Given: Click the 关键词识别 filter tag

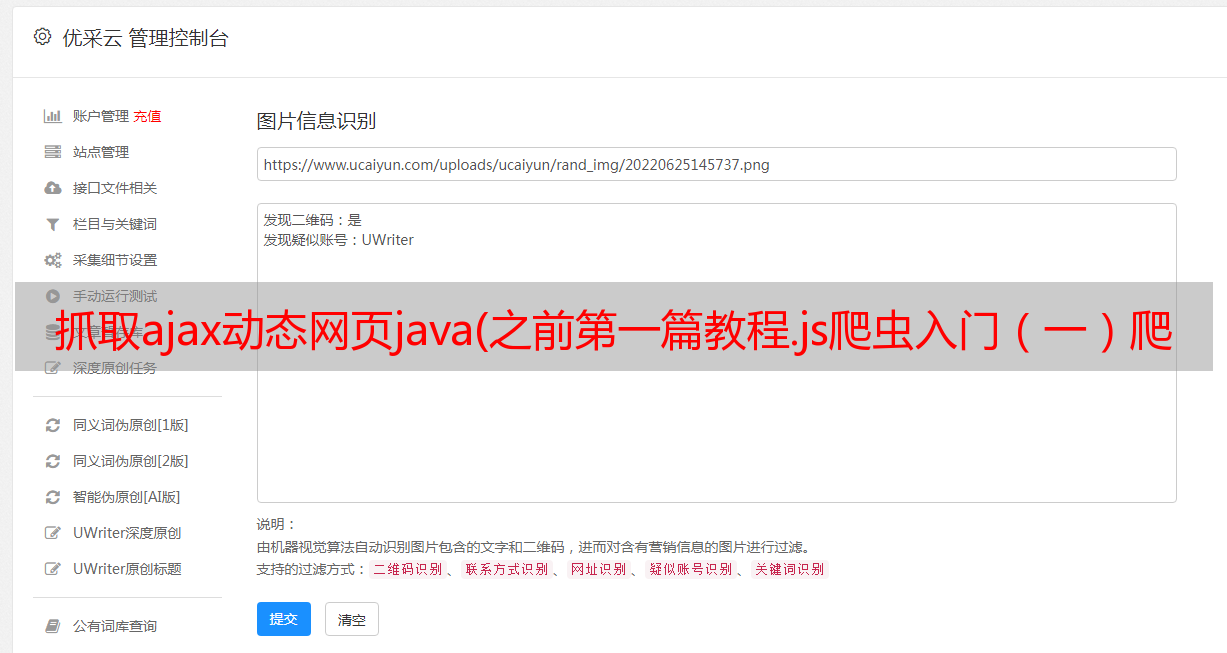Looking at the screenshot, I should point(790,569).
